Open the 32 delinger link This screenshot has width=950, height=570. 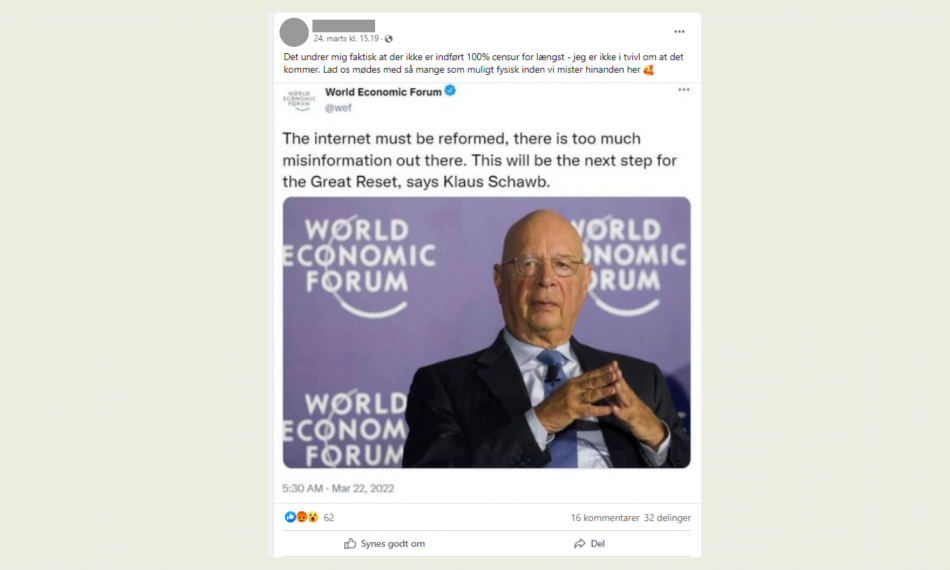coord(667,518)
